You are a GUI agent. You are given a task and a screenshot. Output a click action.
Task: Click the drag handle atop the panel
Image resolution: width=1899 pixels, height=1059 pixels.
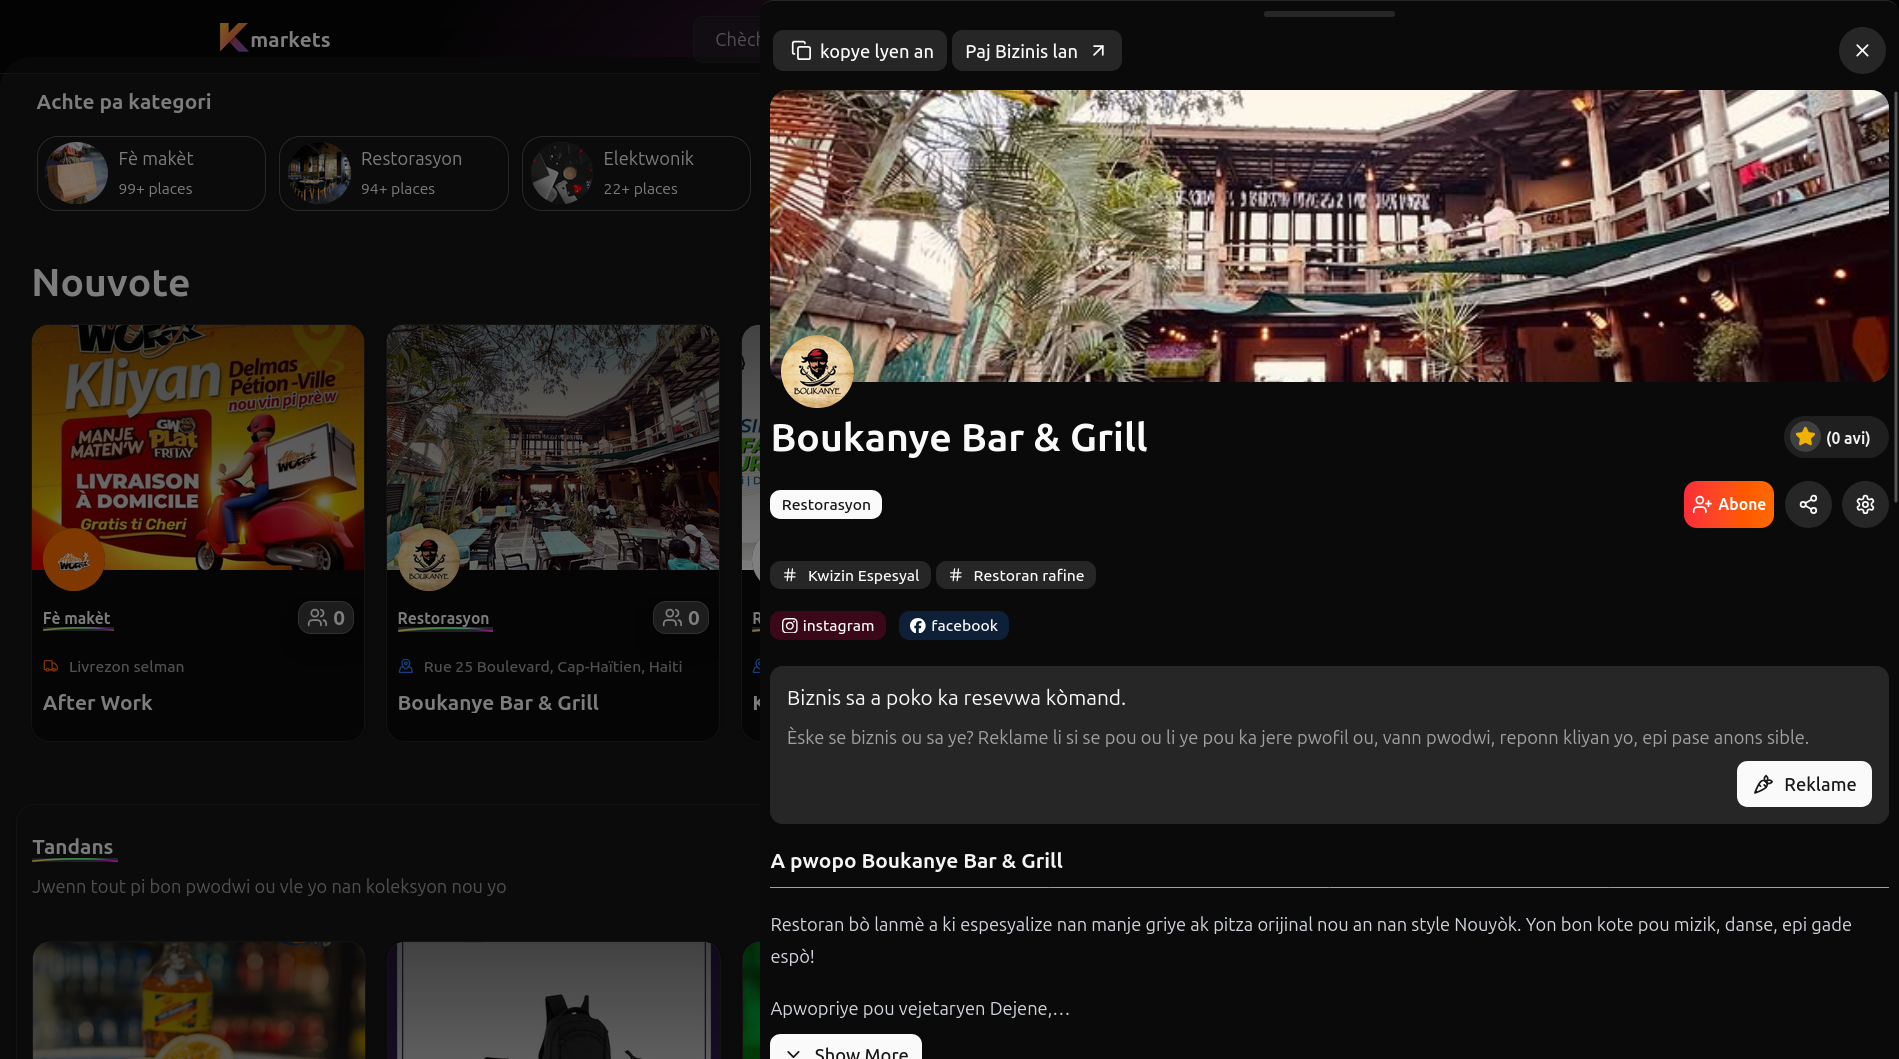coord(1329,14)
